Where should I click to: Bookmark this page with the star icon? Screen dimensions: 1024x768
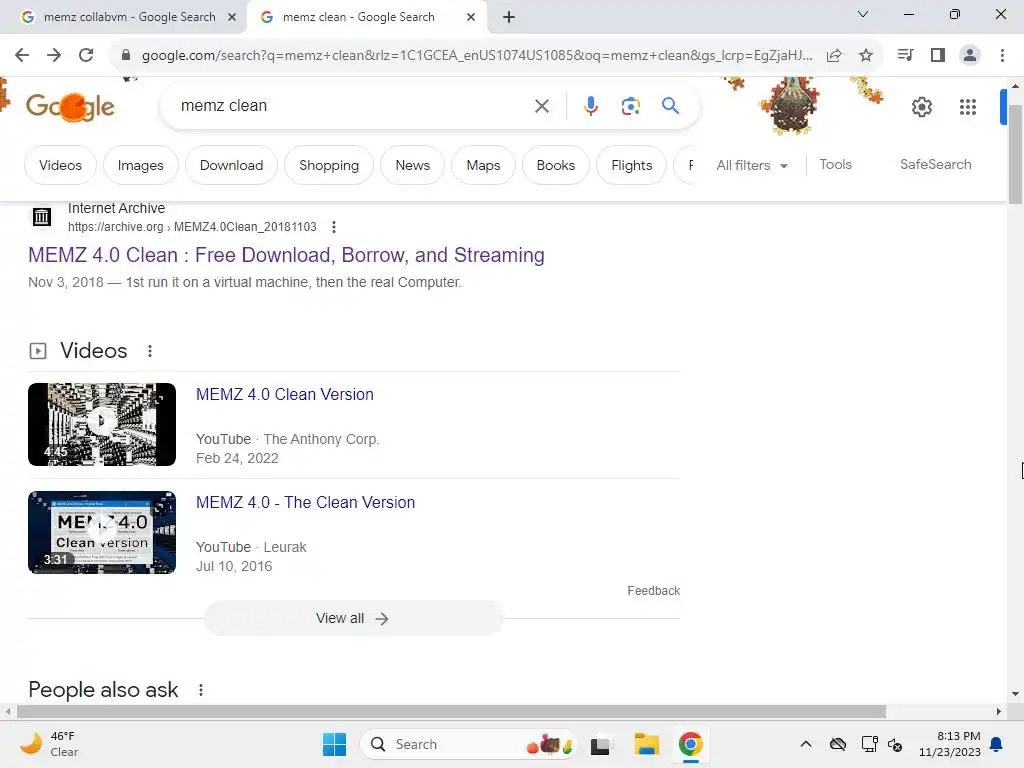coord(866,56)
